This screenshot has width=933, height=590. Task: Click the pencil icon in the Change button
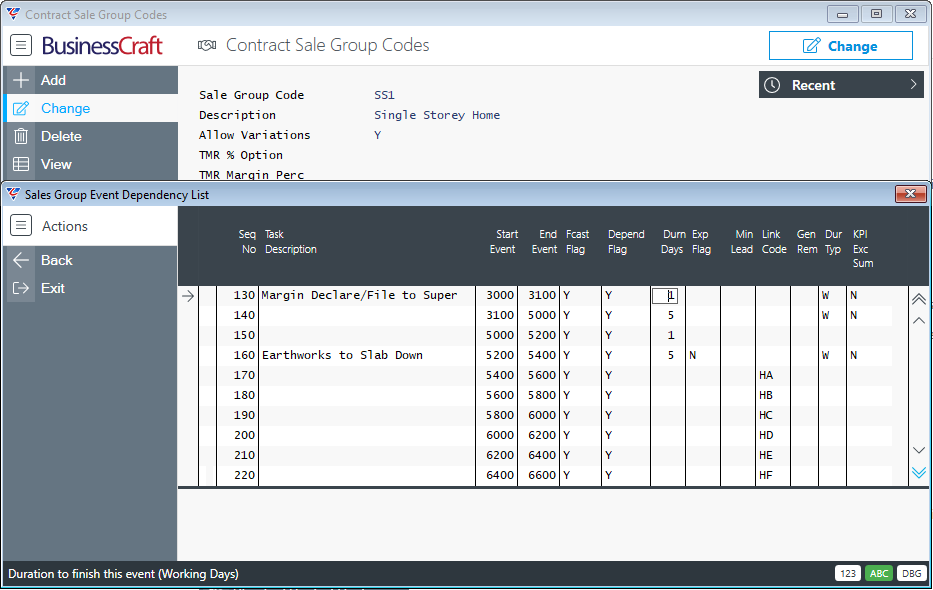click(811, 46)
